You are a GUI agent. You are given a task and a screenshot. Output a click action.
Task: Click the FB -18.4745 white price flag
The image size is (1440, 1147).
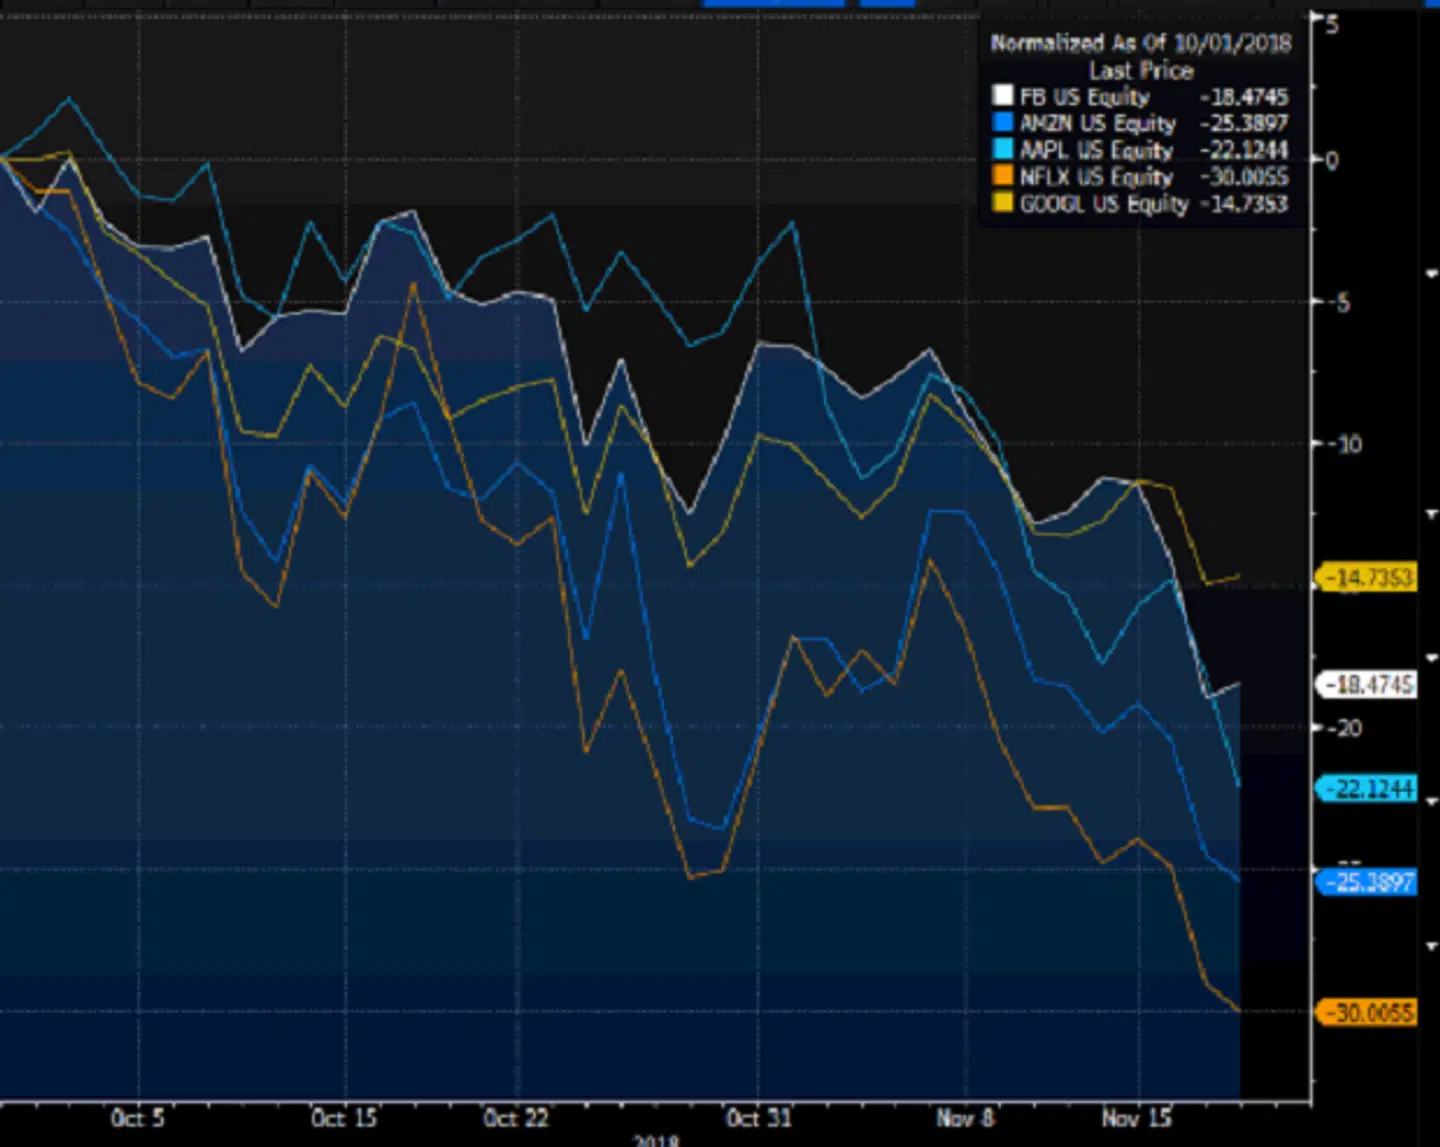click(x=1368, y=683)
